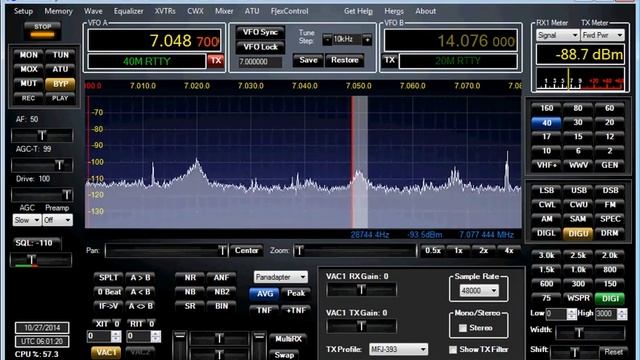Enable the Stereo checkbox
The width and height of the screenshot is (640, 360).
pyautogui.click(x=462, y=328)
